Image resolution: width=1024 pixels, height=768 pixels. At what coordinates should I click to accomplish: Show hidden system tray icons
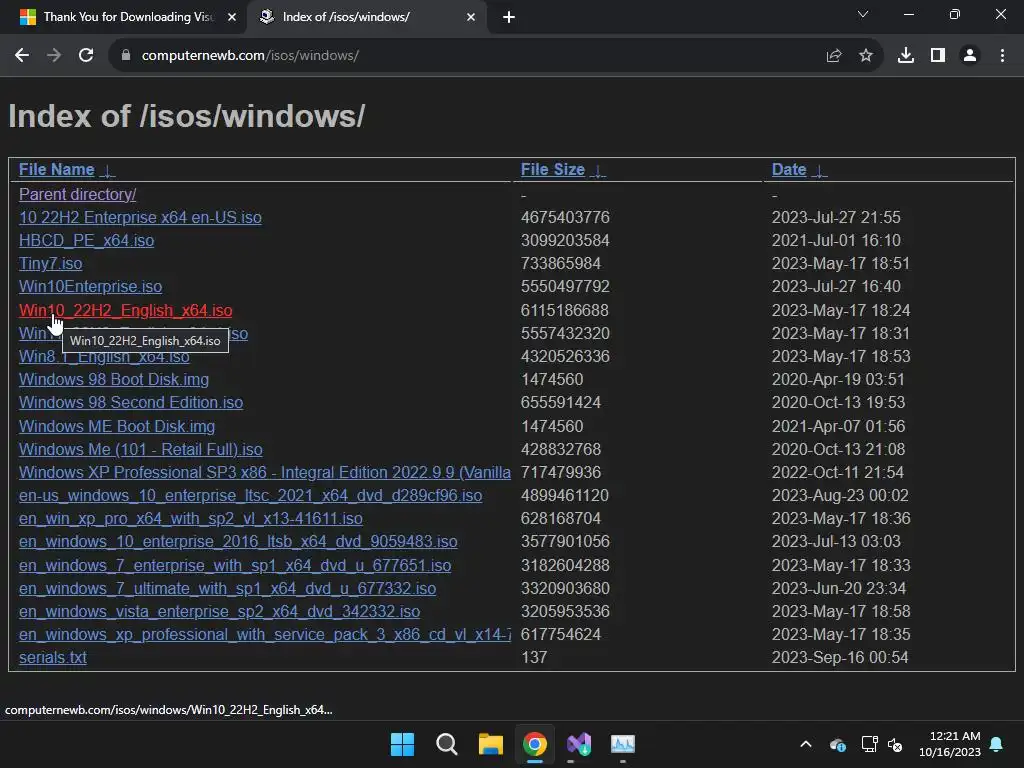[x=806, y=744]
